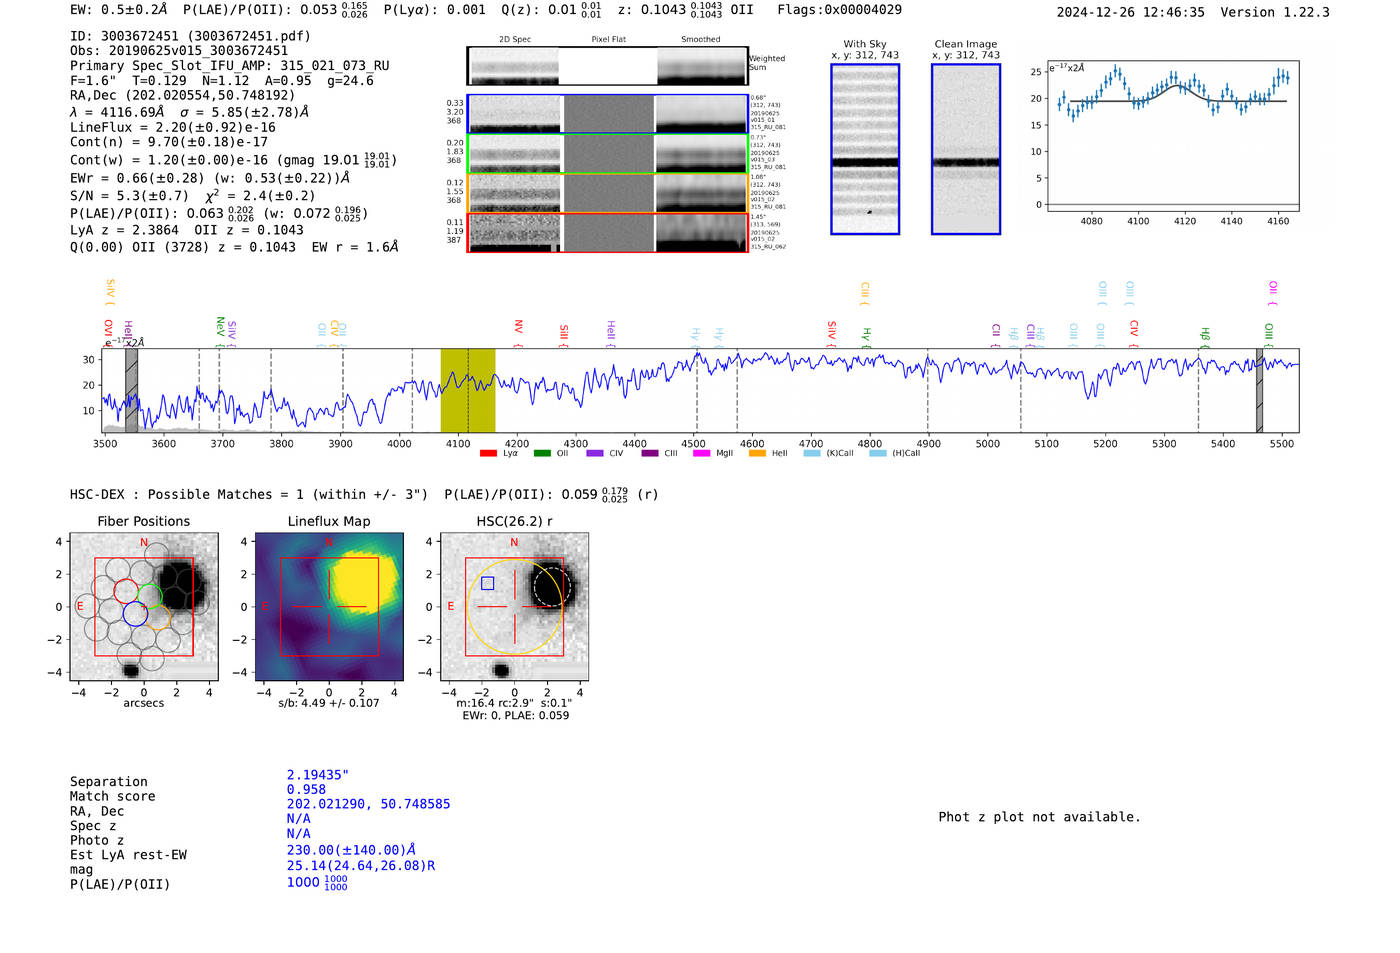Viewport: 1400px width, 953px height.
Task: Click the "Pixel Flat" column header
Action: point(608,40)
